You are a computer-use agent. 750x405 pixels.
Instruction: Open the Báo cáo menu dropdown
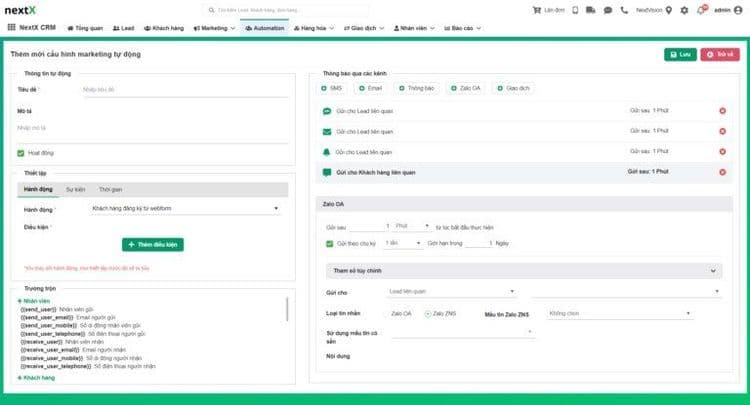[462, 28]
